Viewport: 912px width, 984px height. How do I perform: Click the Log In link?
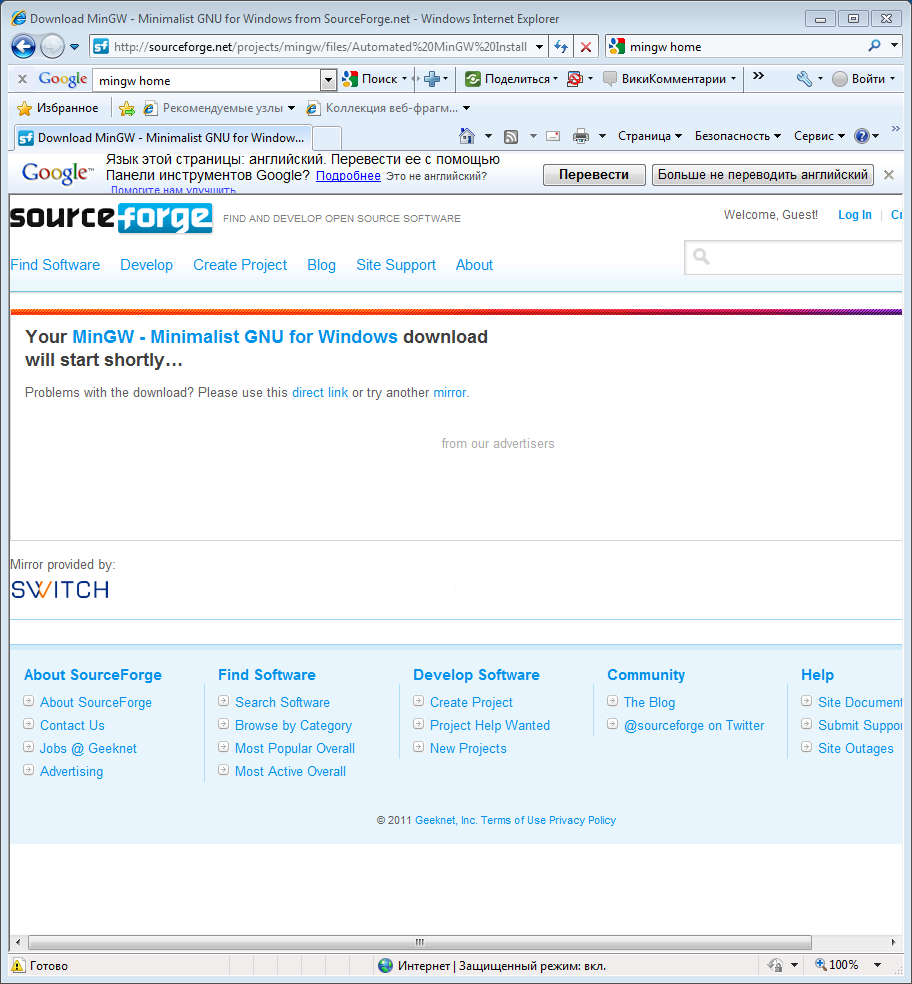(855, 215)
